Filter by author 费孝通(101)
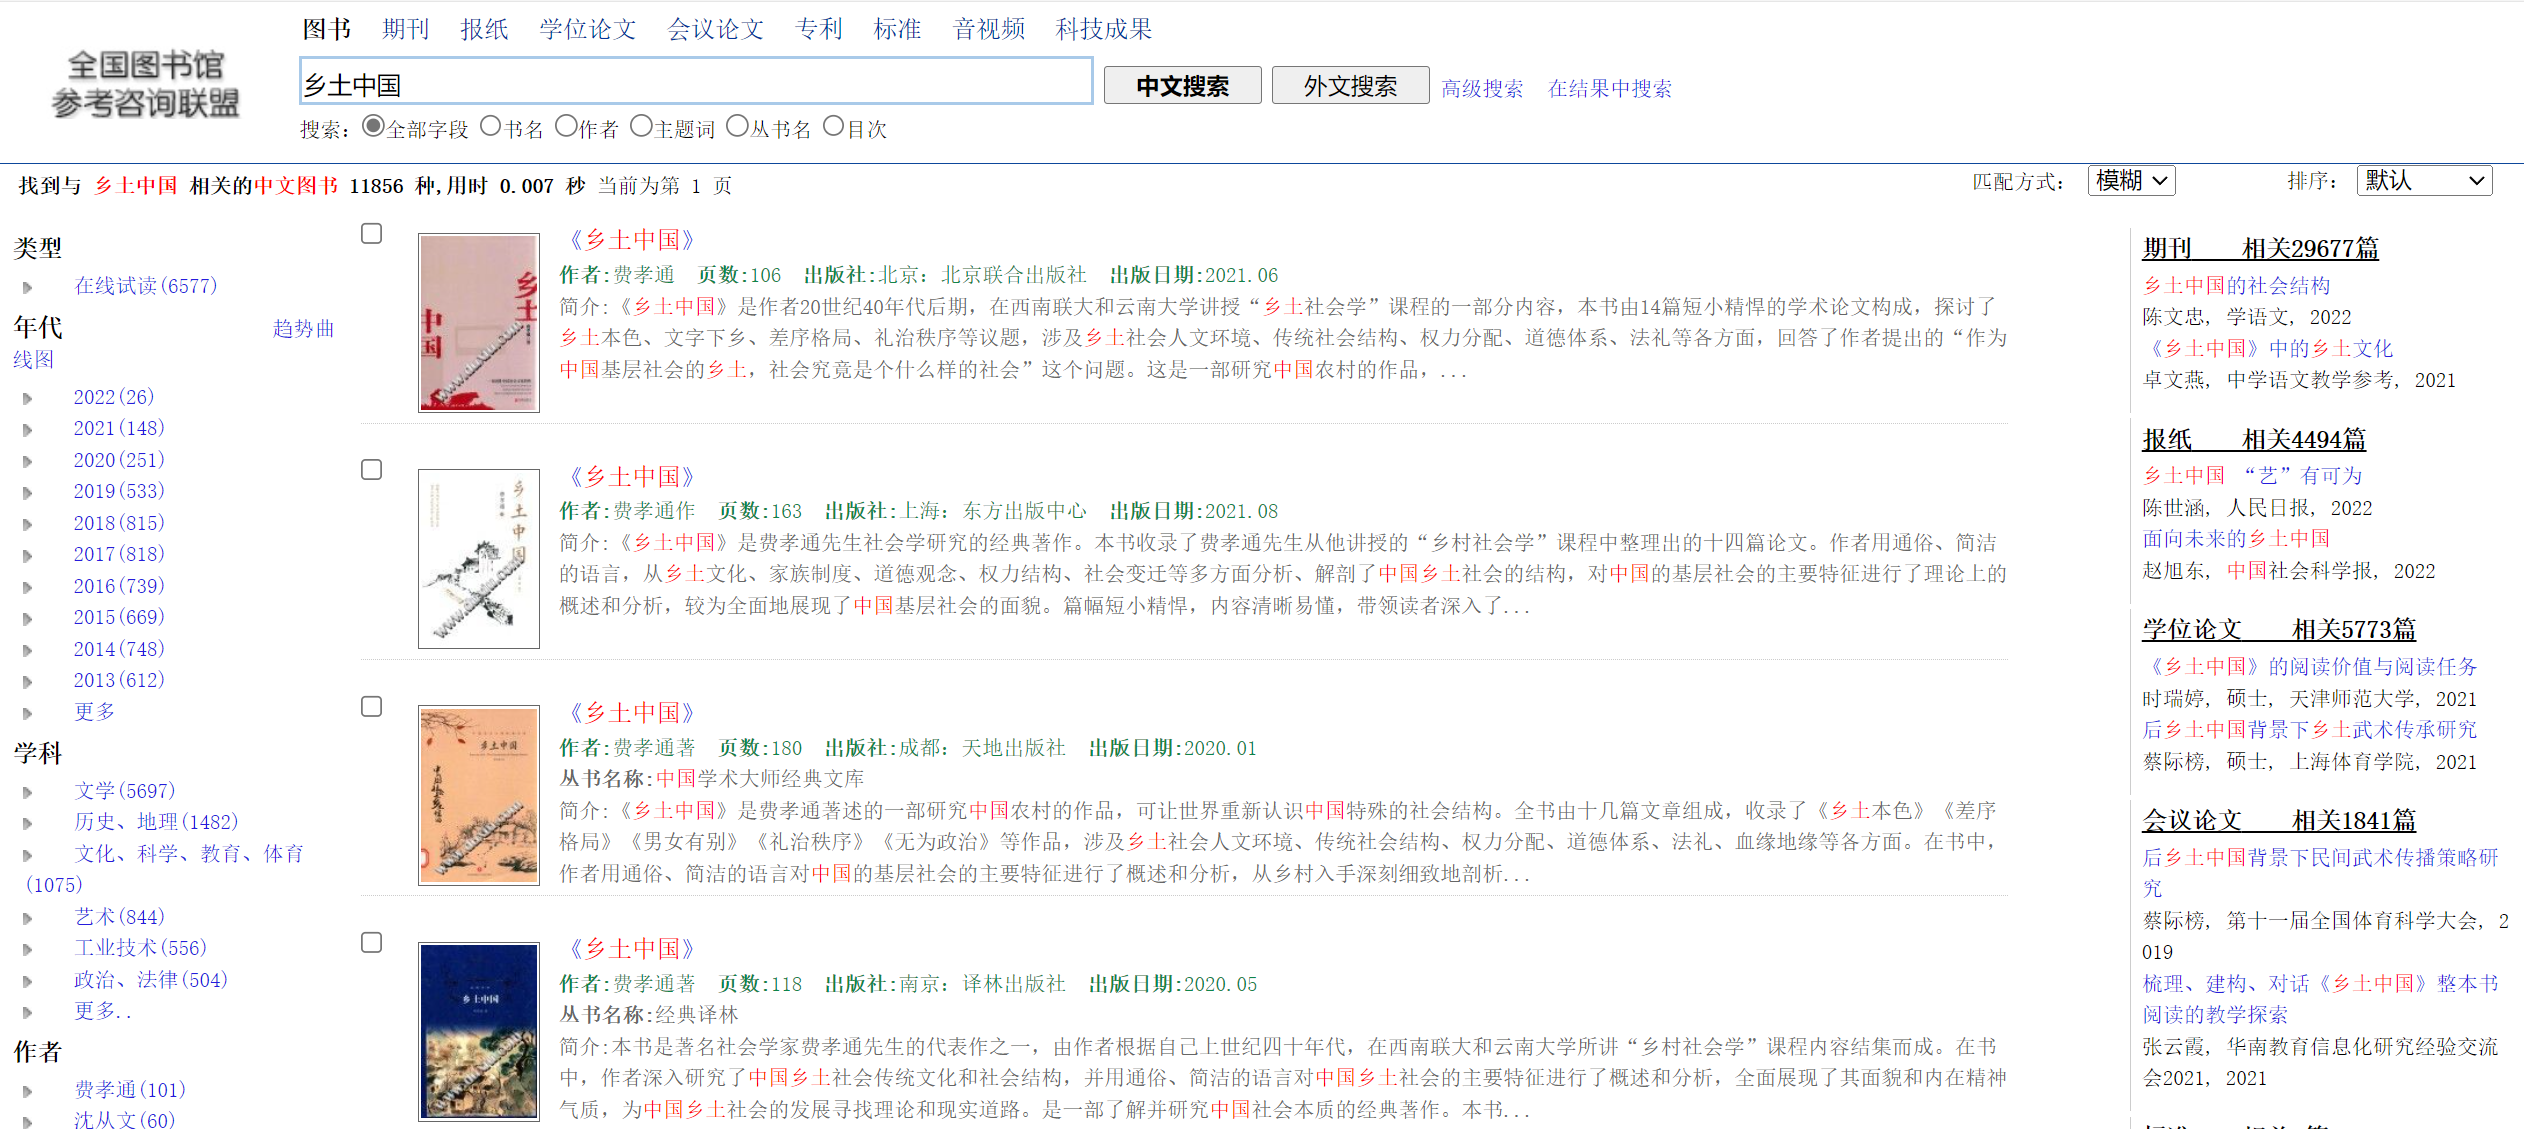Screen dimensions: 2524x1129 click(x=130, y=1089)
